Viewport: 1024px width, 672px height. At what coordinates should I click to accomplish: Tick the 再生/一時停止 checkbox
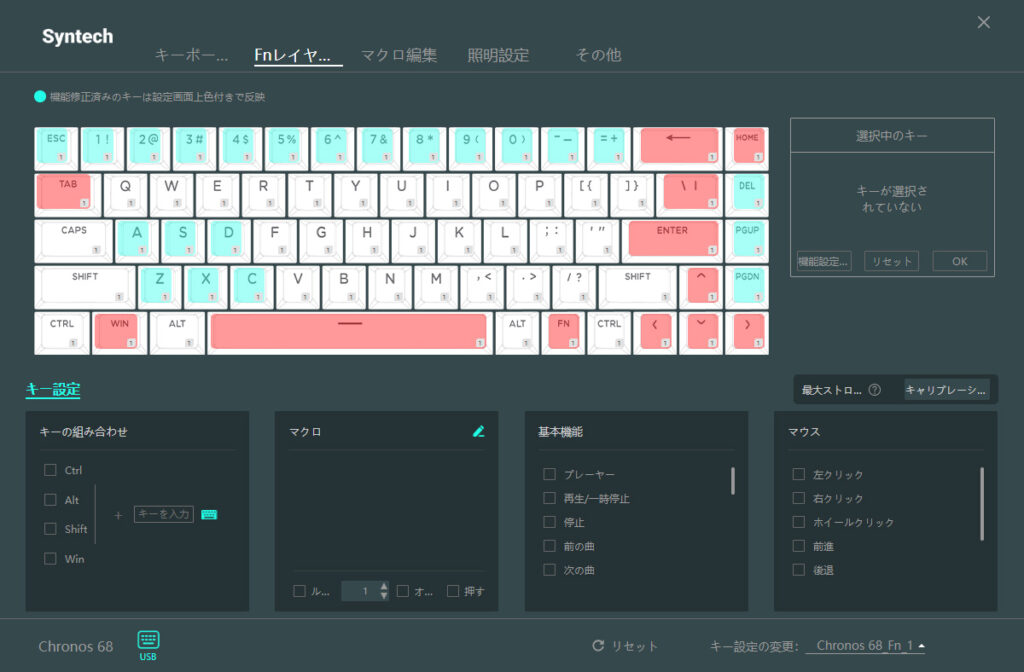pos(549,498)
